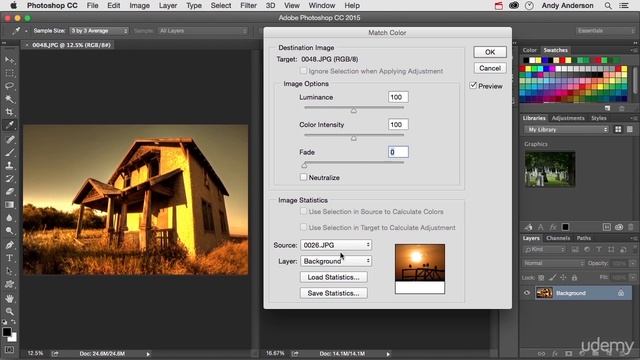
Task: Select the Brush tool
Action: 9,153
